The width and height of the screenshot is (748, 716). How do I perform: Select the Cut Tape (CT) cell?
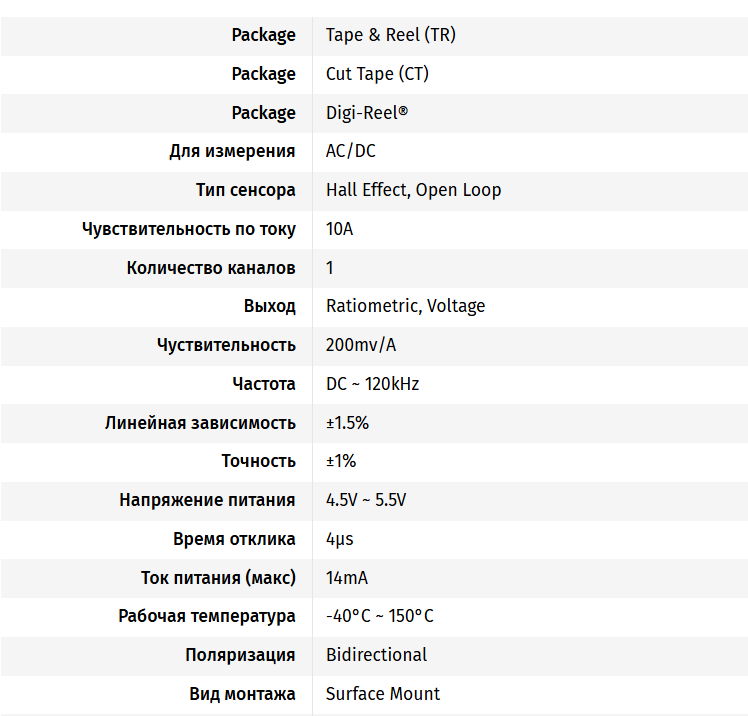click(377, 74)
